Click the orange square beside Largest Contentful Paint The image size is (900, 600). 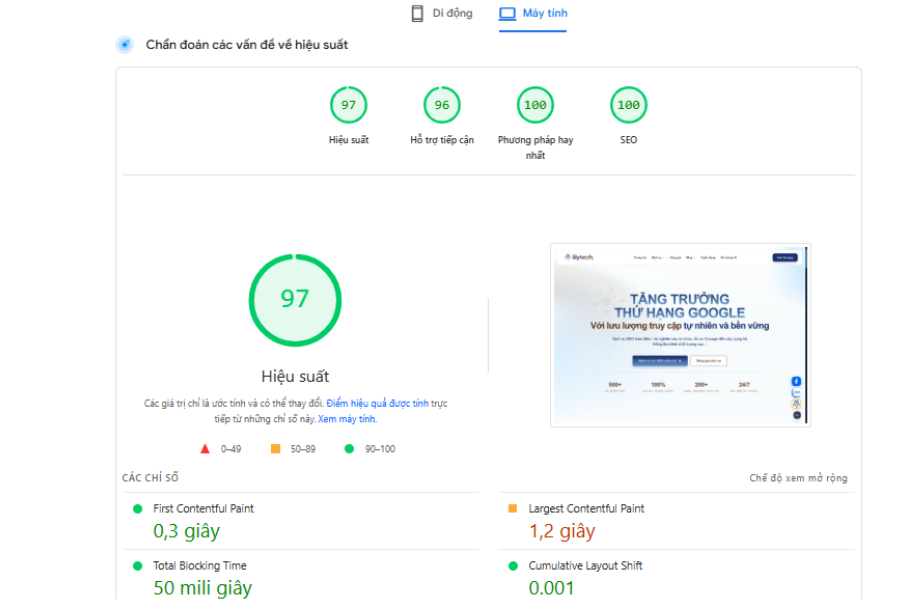(513, 508)
